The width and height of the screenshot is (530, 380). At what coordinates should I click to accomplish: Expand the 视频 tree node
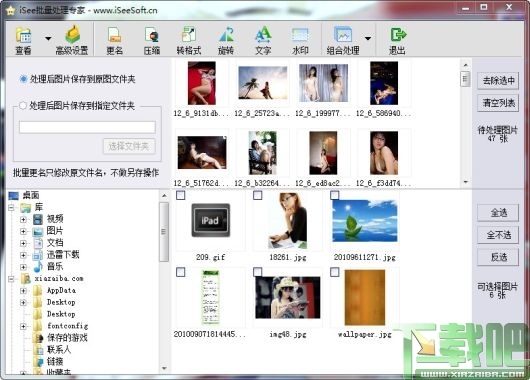pyautogui.click(x=23, y=219)
